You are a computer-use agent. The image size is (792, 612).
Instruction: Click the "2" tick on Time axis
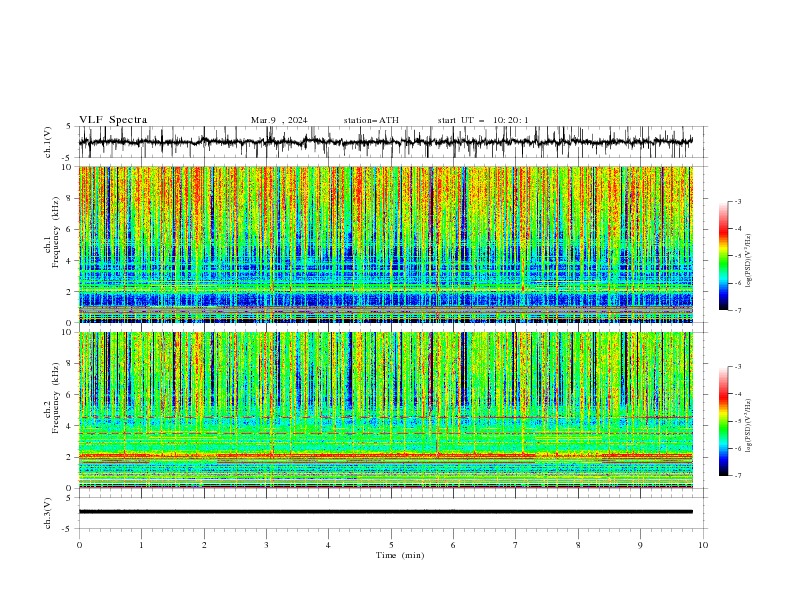pos(204,545)
